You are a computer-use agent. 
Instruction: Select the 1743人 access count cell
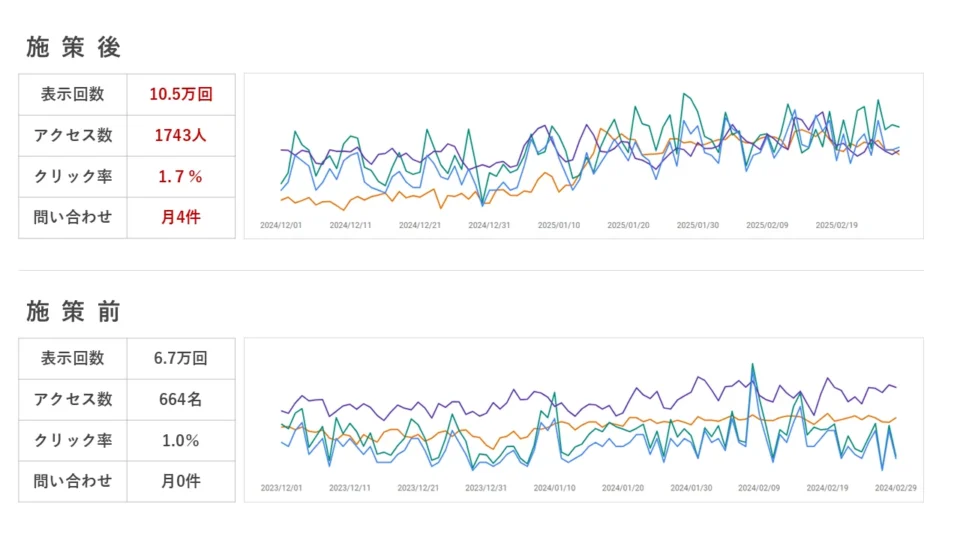[x=181, y=135]
